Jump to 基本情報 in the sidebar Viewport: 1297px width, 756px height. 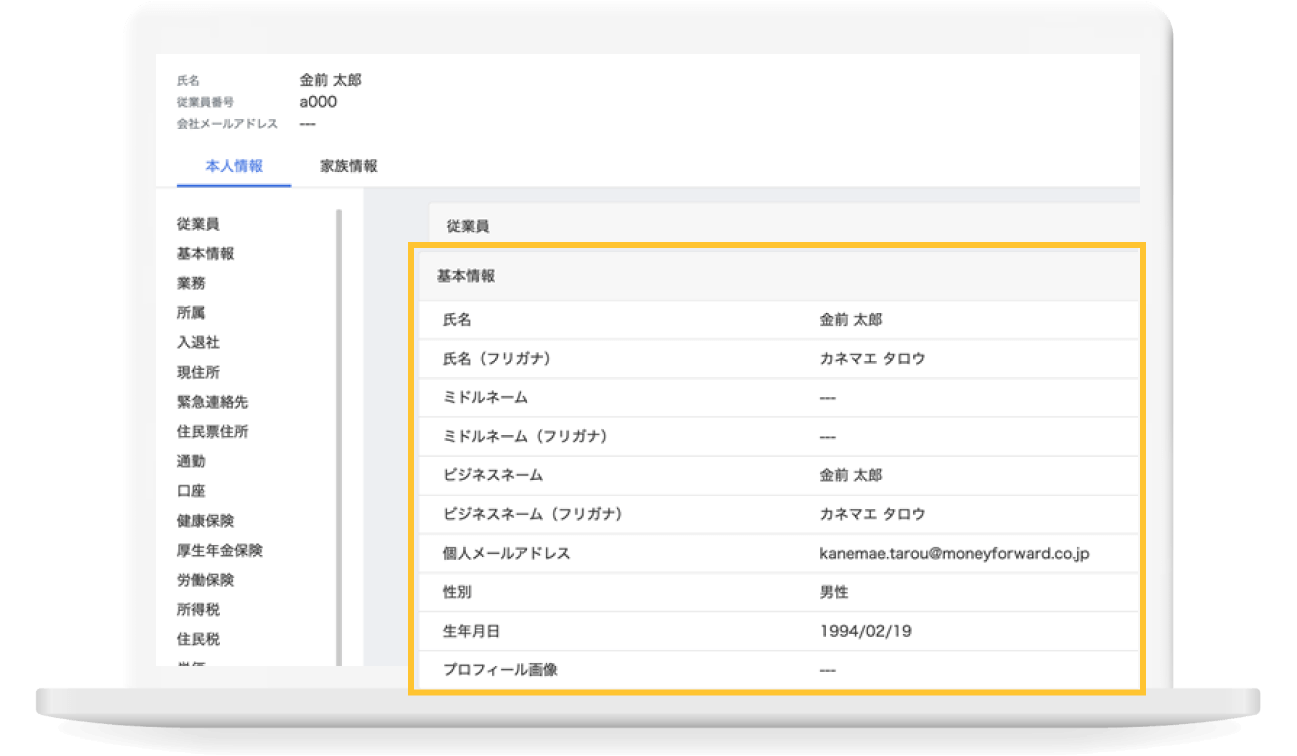click(205, 254)
